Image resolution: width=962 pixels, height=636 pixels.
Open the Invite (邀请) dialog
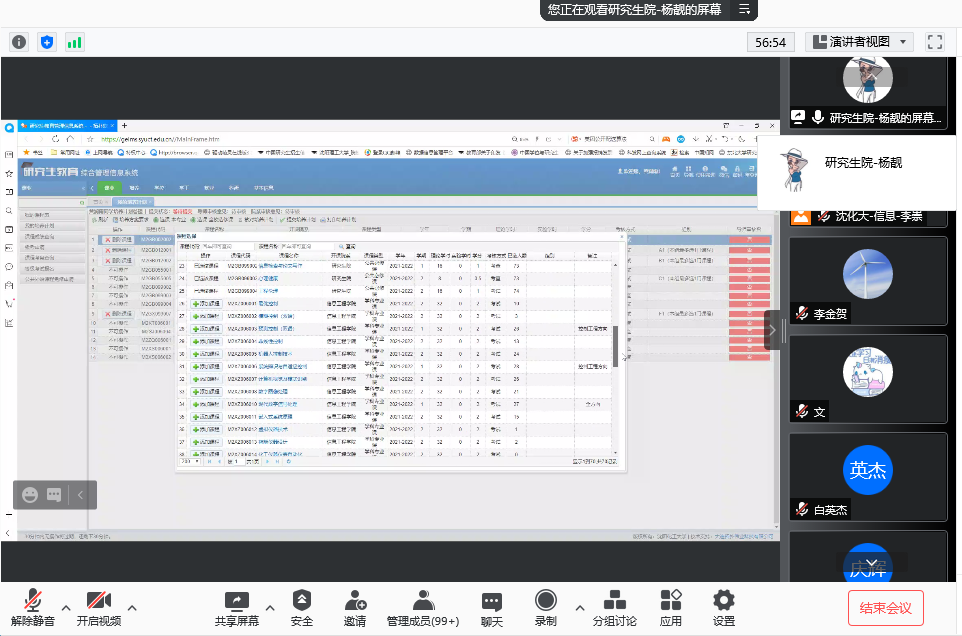click(355, 607)
